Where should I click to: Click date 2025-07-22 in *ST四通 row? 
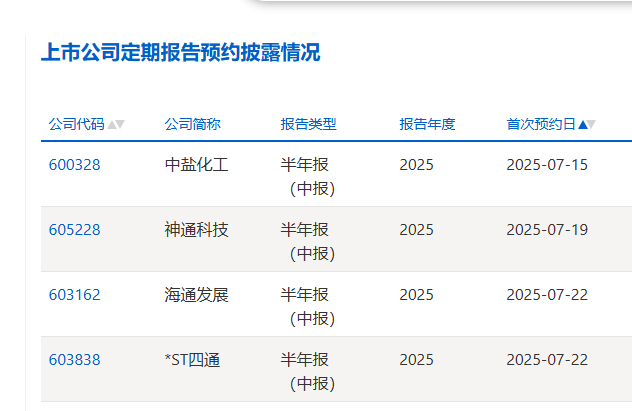[547, 359]
